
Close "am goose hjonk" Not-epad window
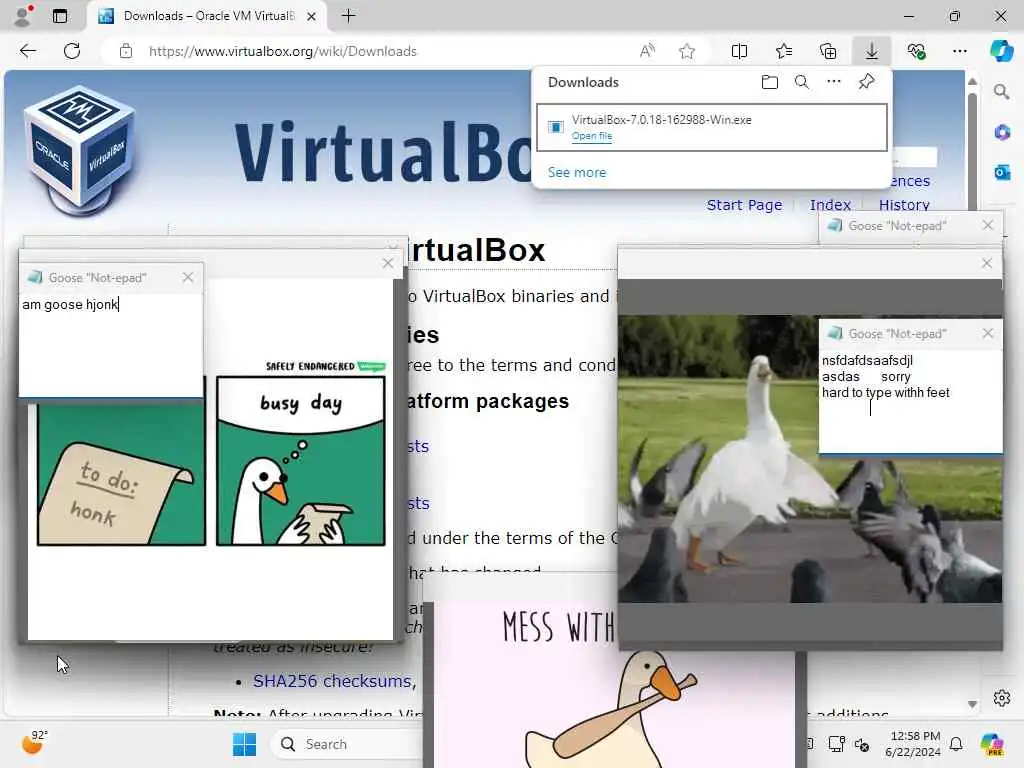[x=188, y=277]
